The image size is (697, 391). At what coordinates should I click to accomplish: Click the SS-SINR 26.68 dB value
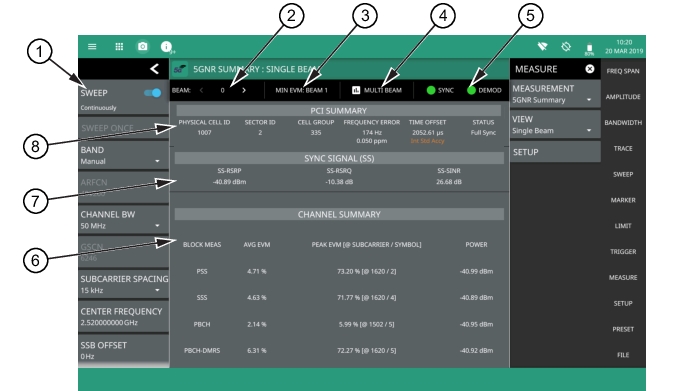449,182
